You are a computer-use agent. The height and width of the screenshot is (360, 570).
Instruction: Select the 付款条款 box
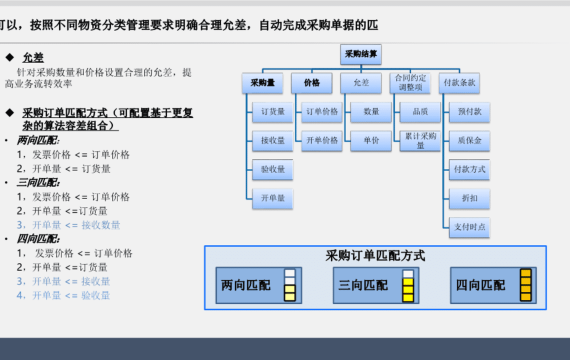click(x=459, y=83)
